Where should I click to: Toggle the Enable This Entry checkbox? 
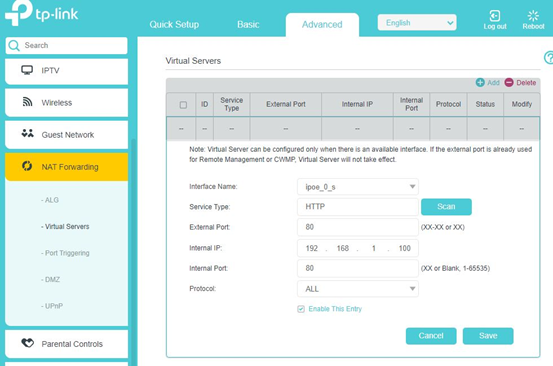[301, 309]
